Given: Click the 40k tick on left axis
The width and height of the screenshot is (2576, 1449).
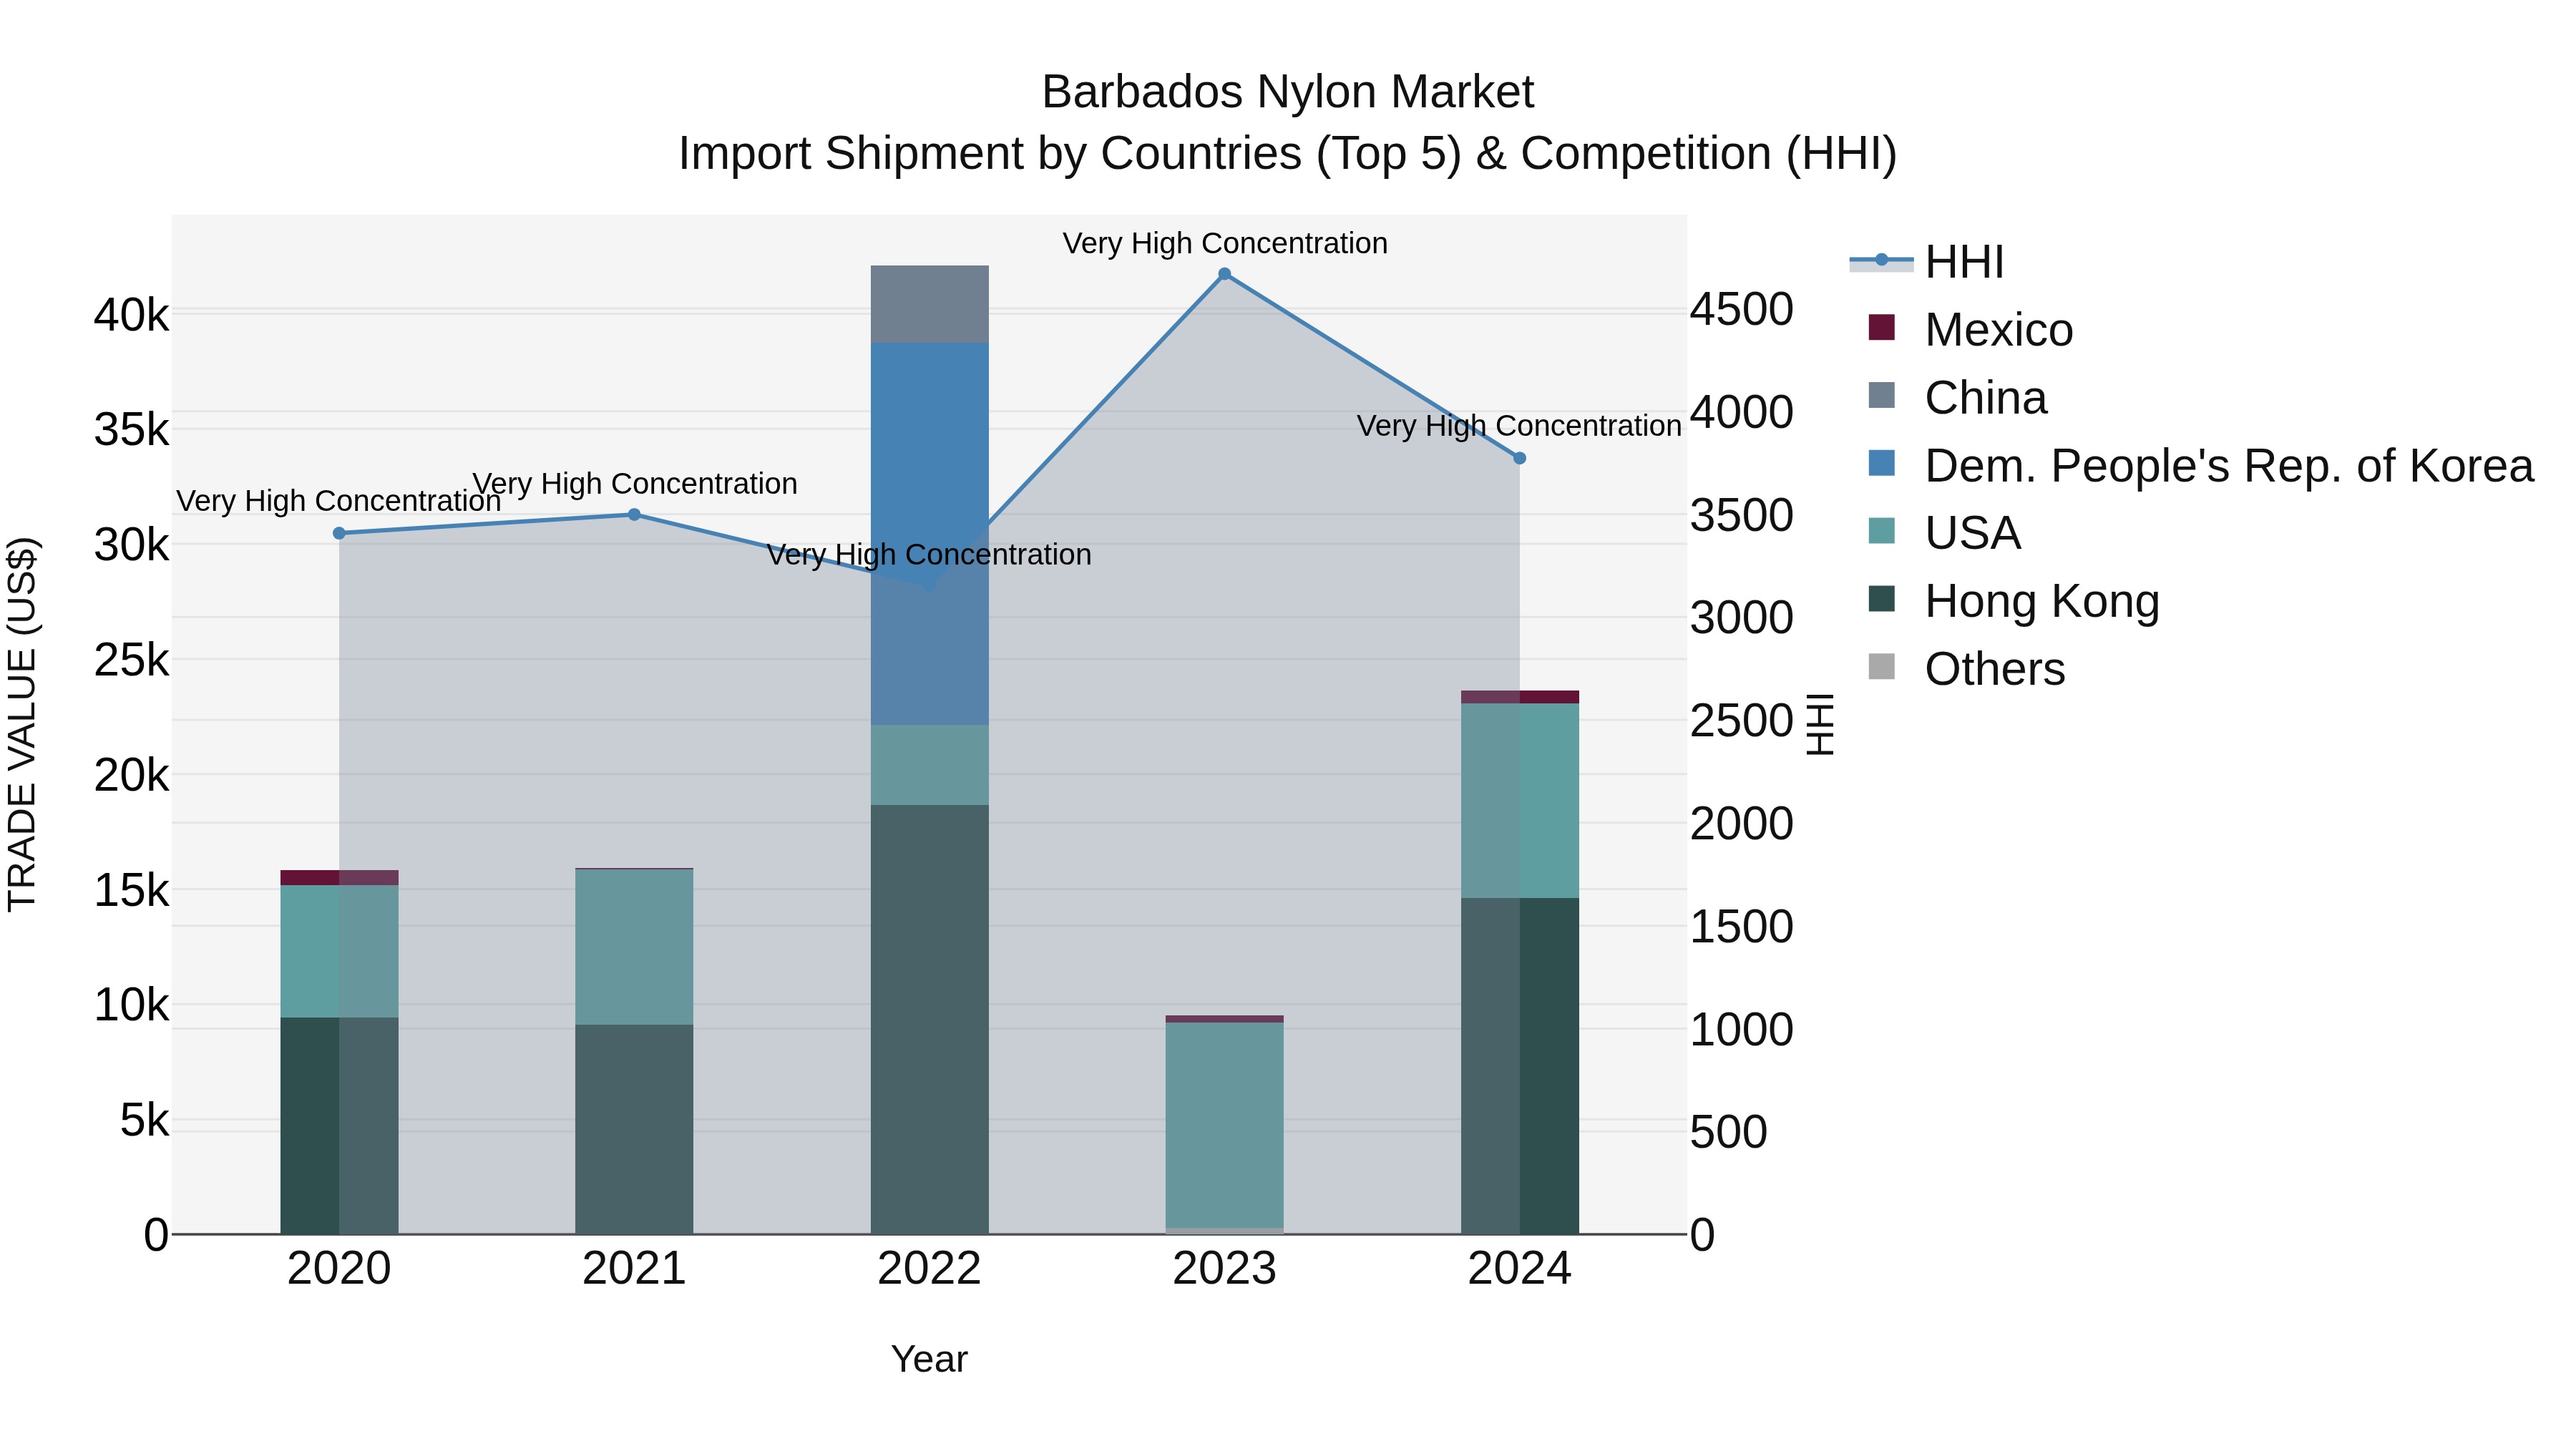Looking at the screenshot, I should [x=132, y=315].
